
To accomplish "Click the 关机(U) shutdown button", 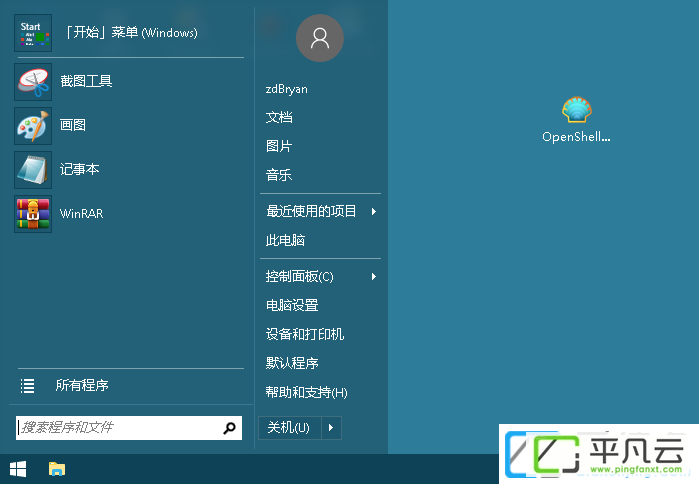I will click(x=290, y=428).
